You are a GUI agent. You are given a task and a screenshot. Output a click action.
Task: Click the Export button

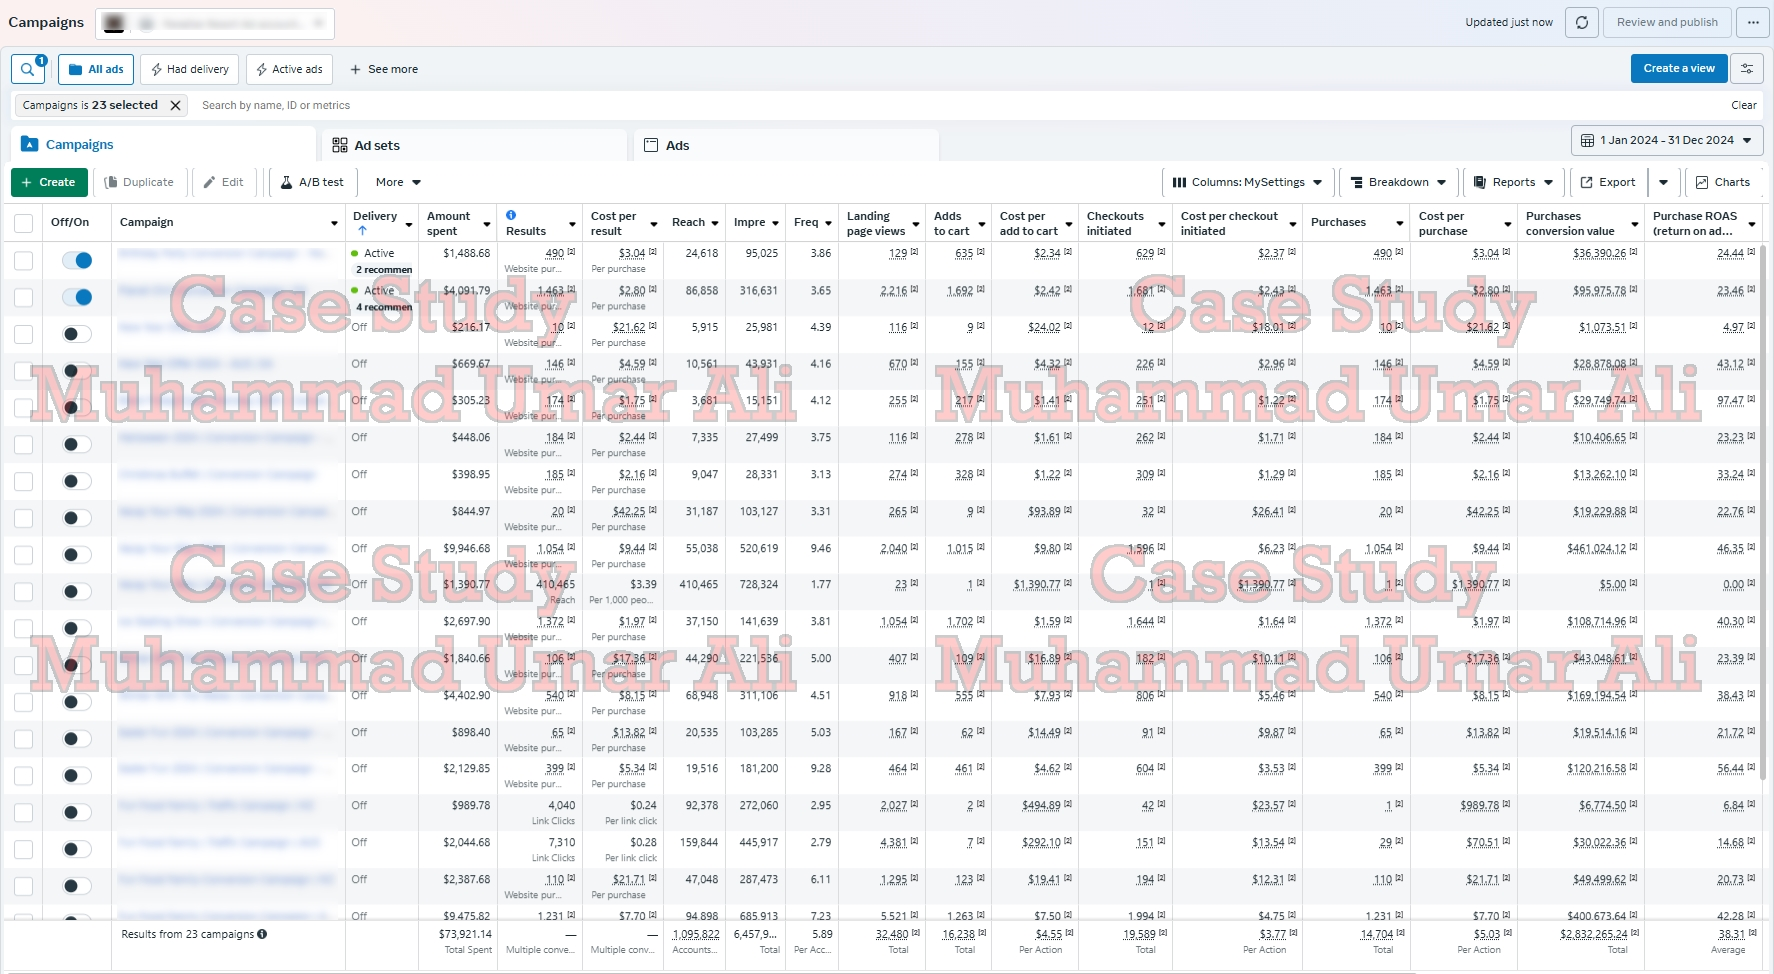[1608, 182]
